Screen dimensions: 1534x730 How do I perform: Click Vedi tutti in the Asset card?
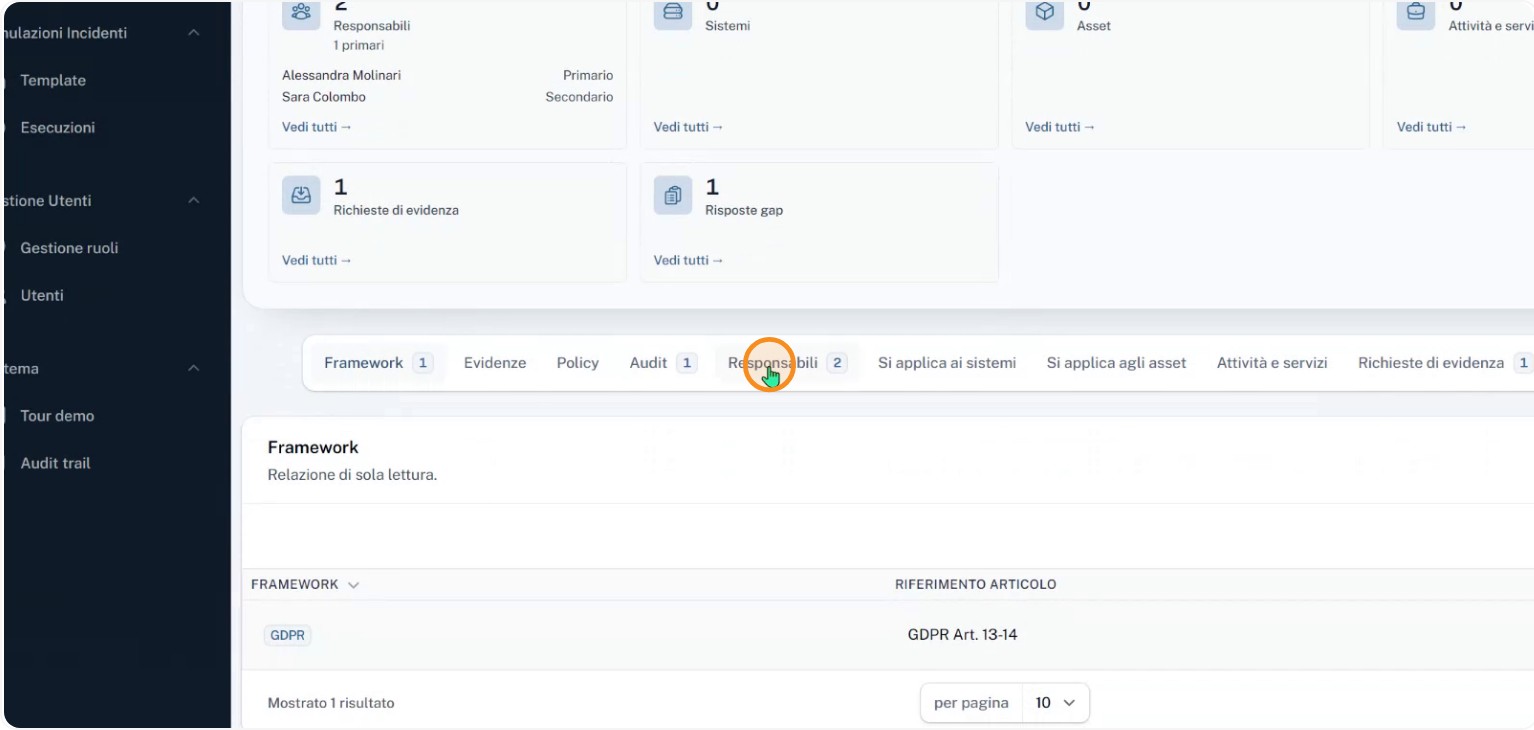point(1060,127)
